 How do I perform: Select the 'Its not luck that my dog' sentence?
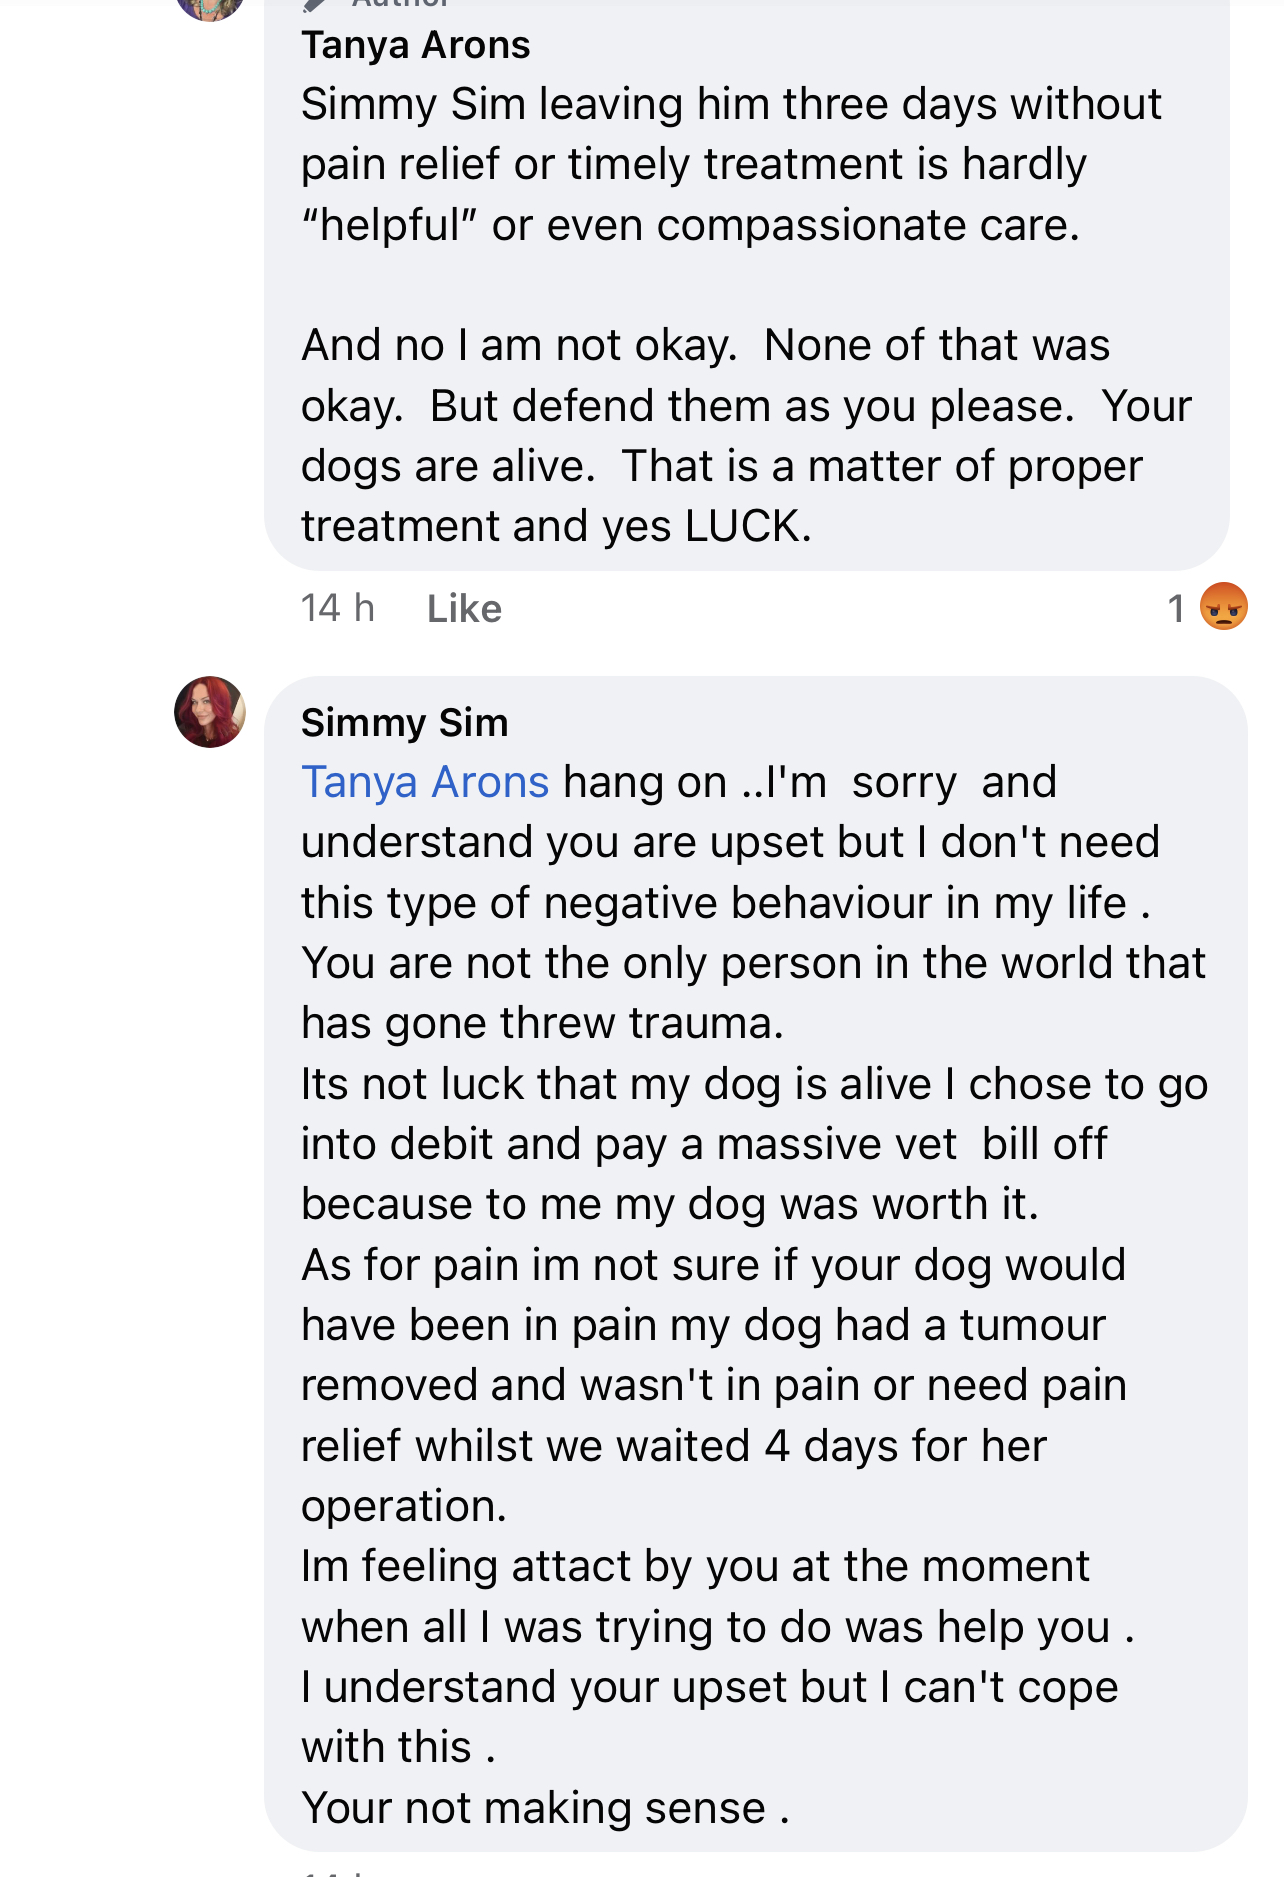point(755,1144)
